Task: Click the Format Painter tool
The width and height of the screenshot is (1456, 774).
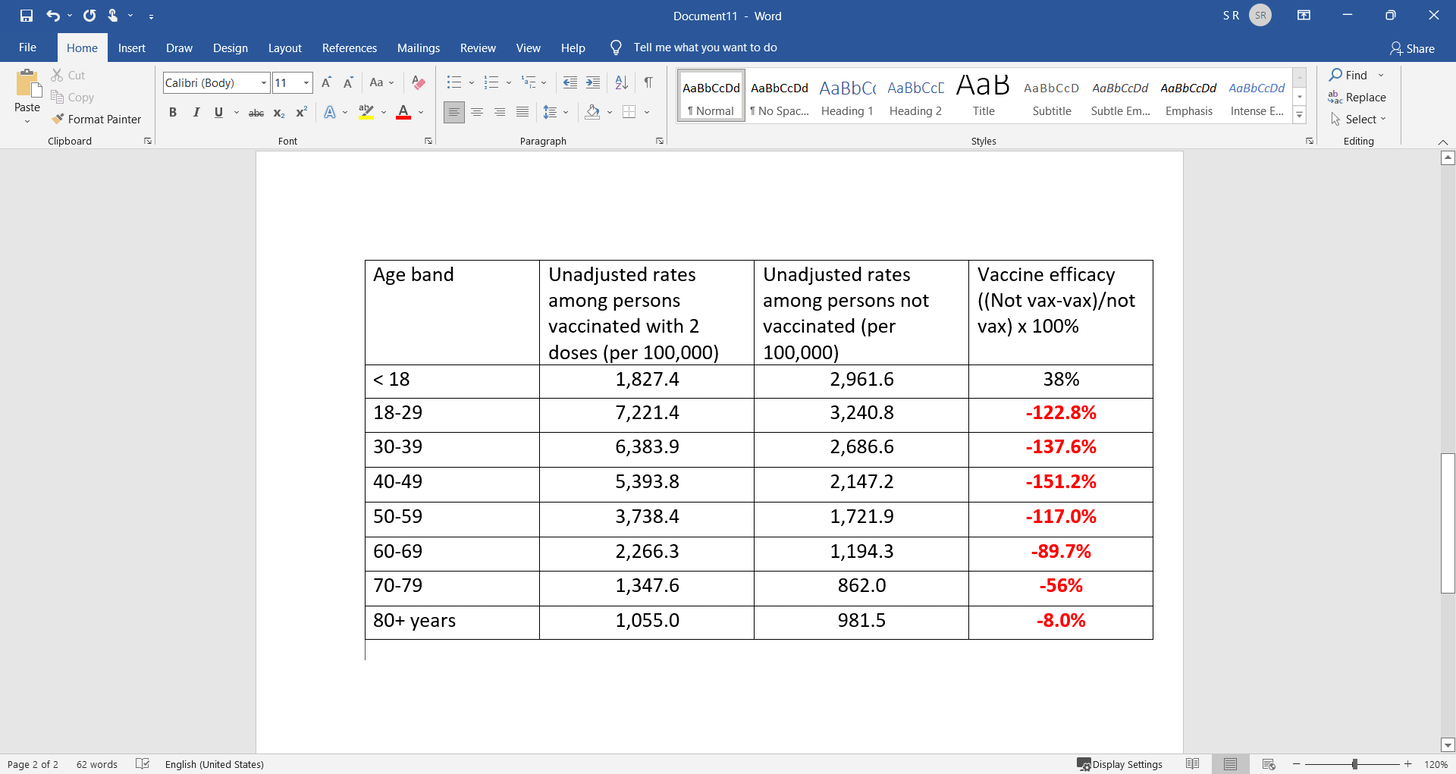Action: (97, 119)
